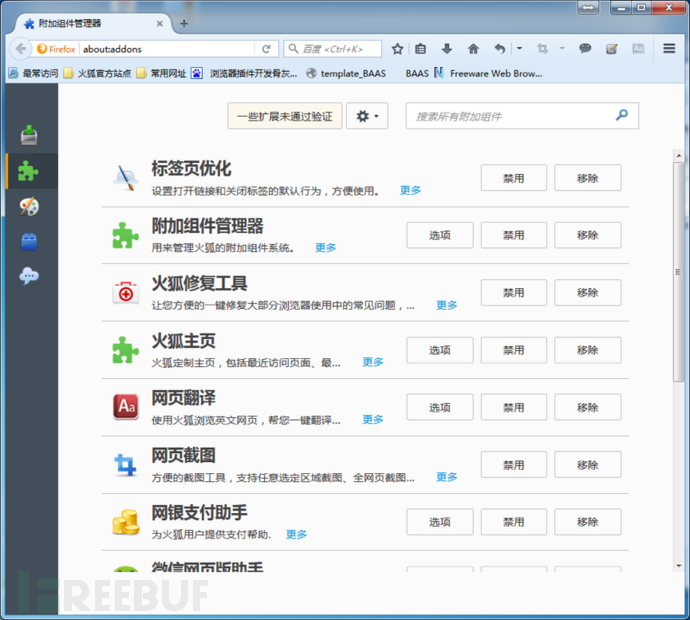Open 更多 link for 网页截图
The image size is (690, 620).
pos(447,477)
